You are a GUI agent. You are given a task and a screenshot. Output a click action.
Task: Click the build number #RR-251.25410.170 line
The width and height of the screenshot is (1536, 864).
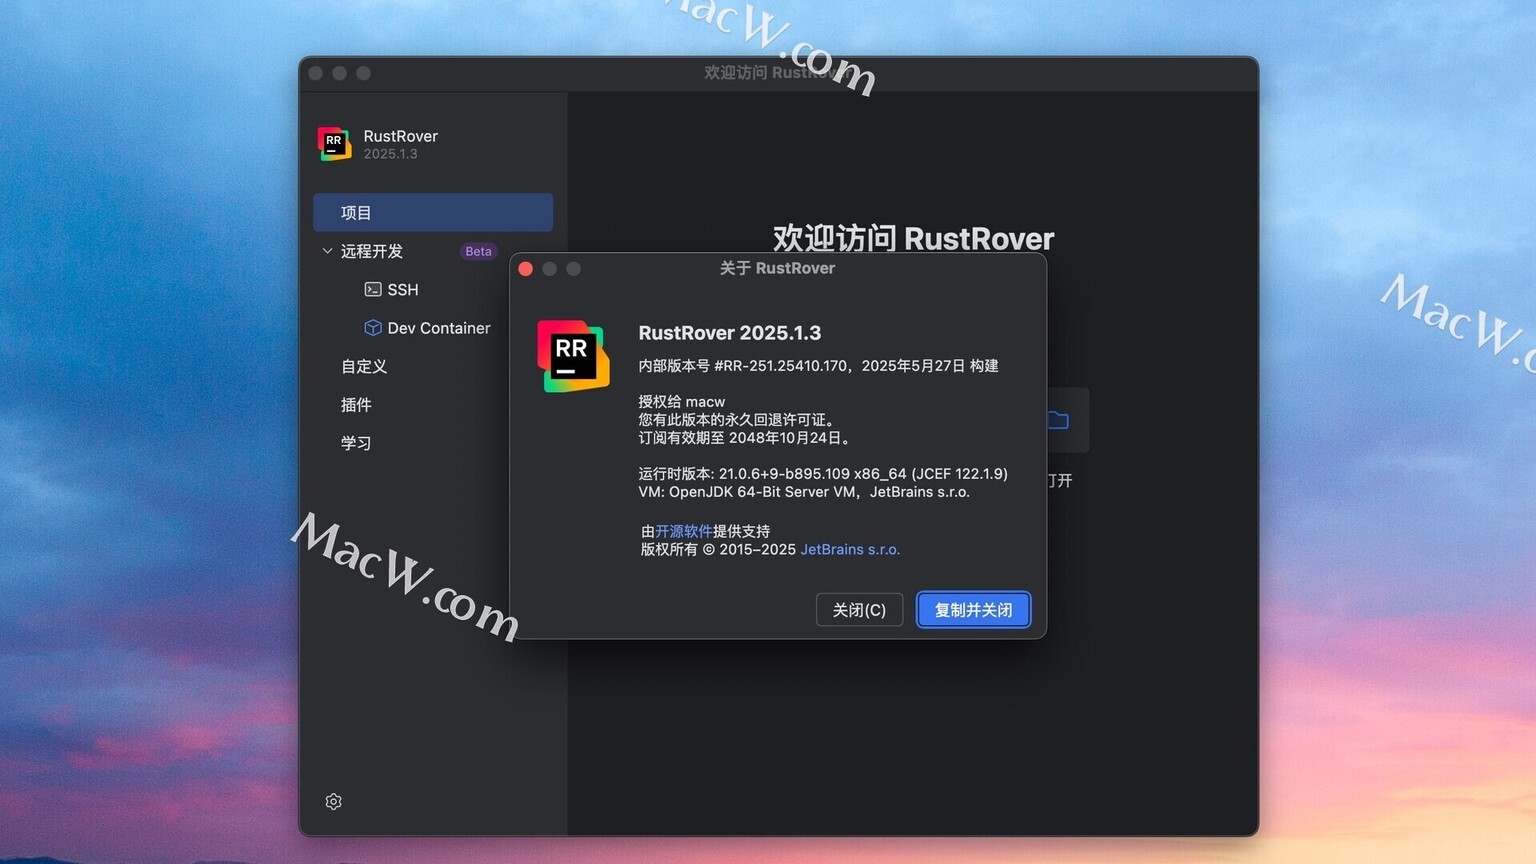[x=818, y=366]
